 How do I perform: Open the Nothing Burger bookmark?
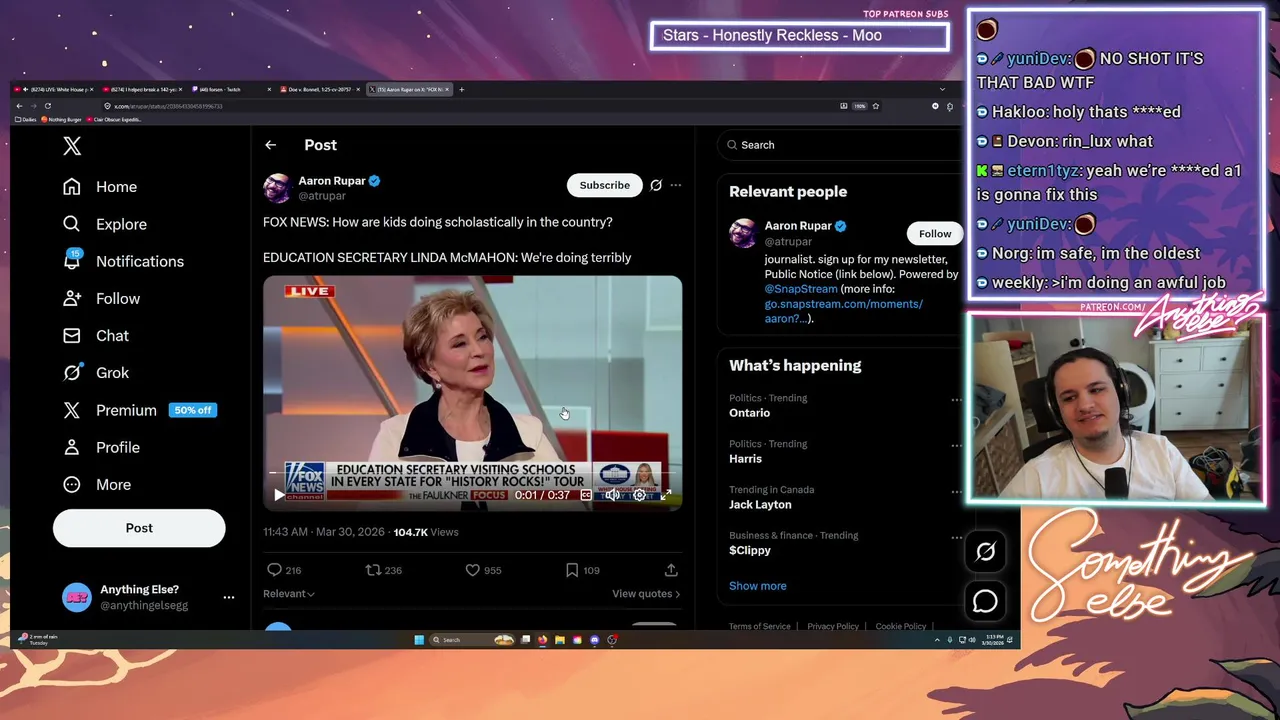[62, 119]
